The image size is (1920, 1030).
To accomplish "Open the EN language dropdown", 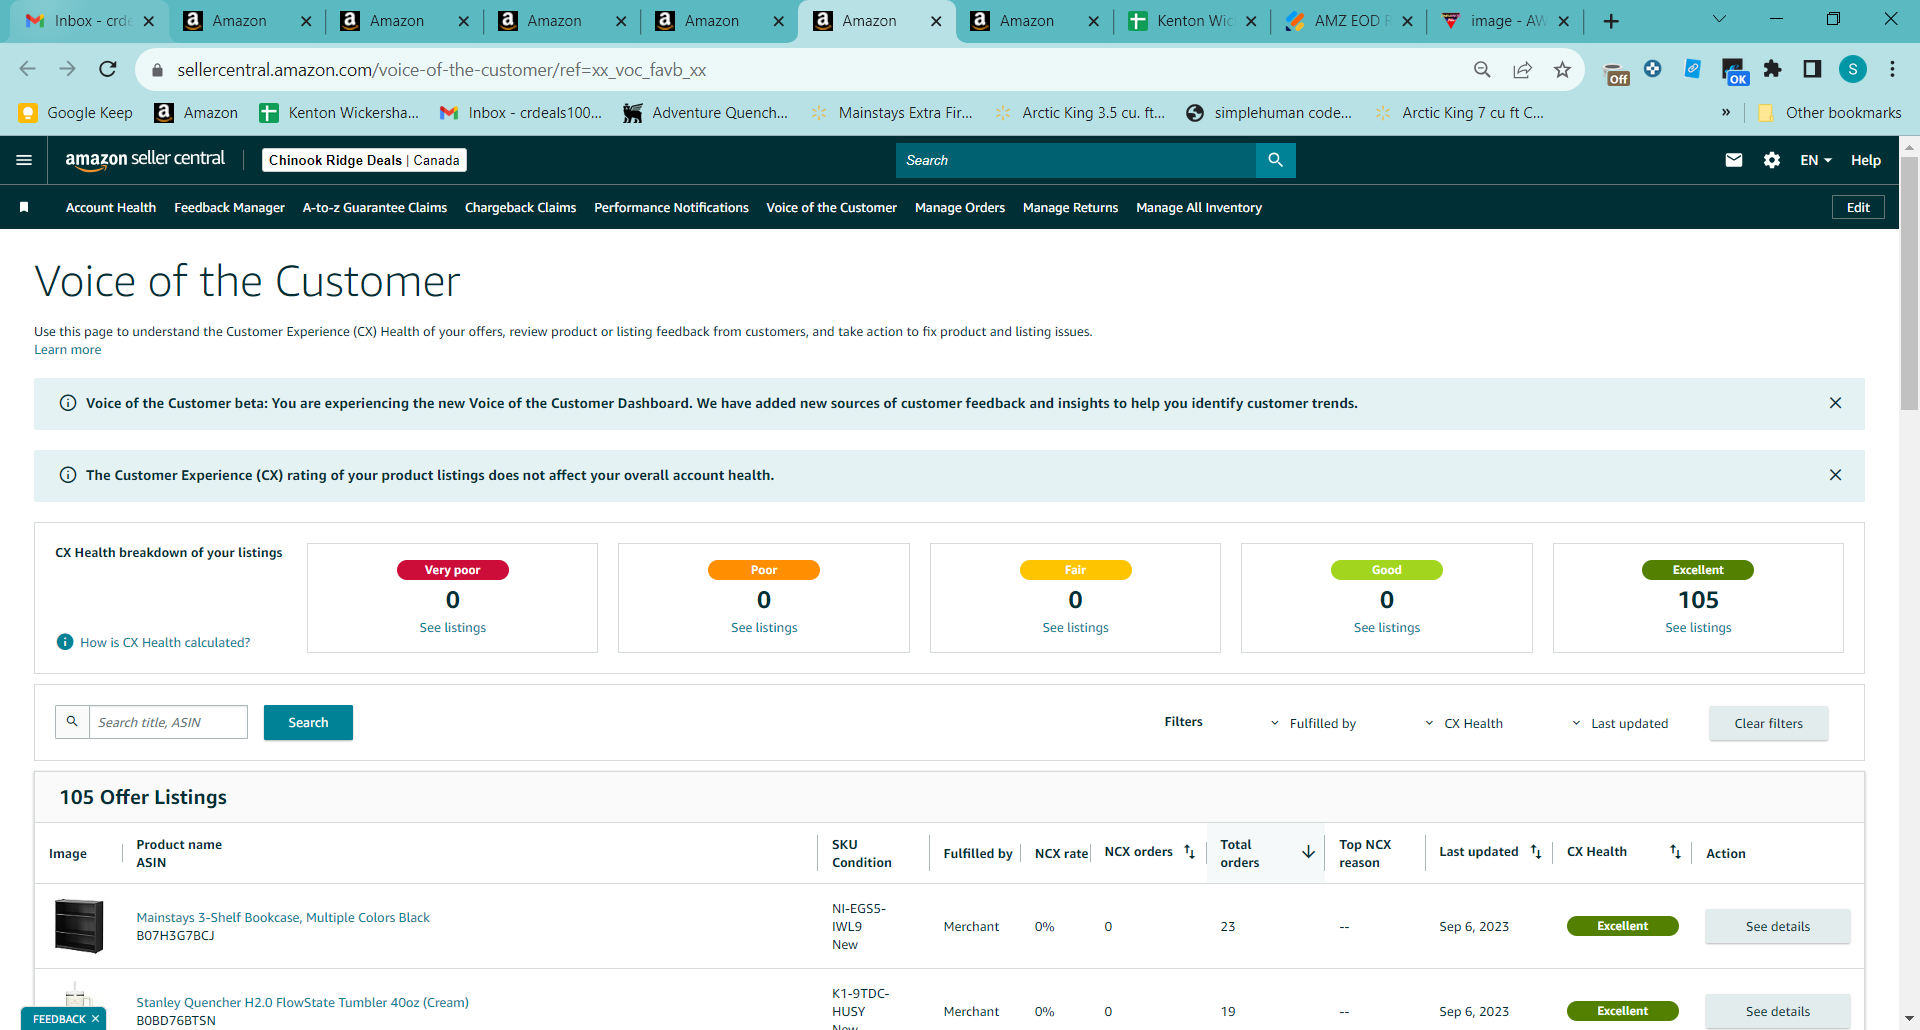I will click(x=1816, y=160).
